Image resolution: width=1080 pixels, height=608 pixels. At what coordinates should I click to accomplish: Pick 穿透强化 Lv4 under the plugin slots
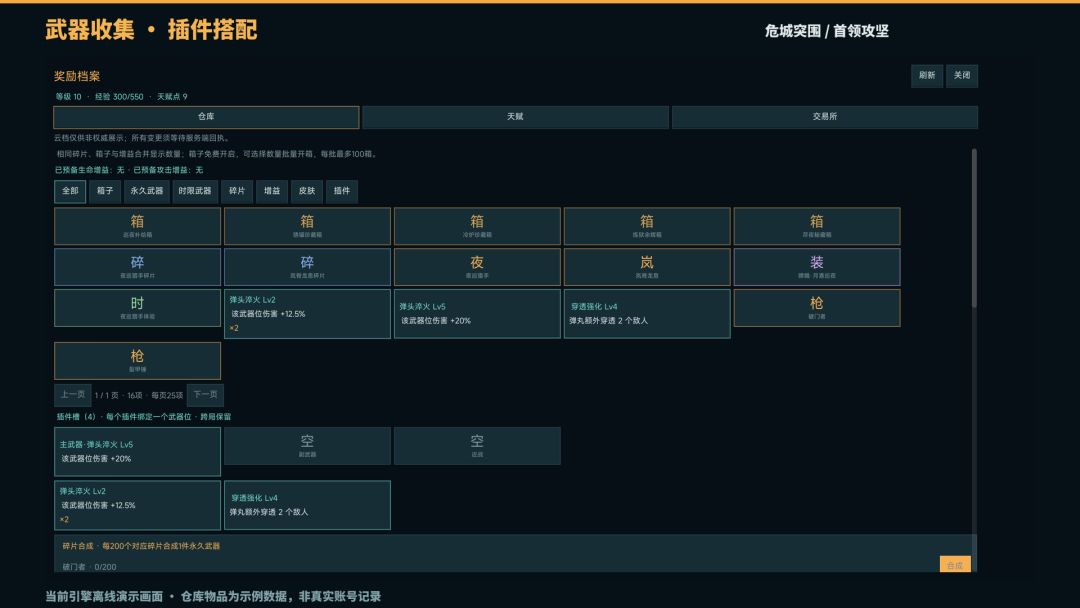307,505
